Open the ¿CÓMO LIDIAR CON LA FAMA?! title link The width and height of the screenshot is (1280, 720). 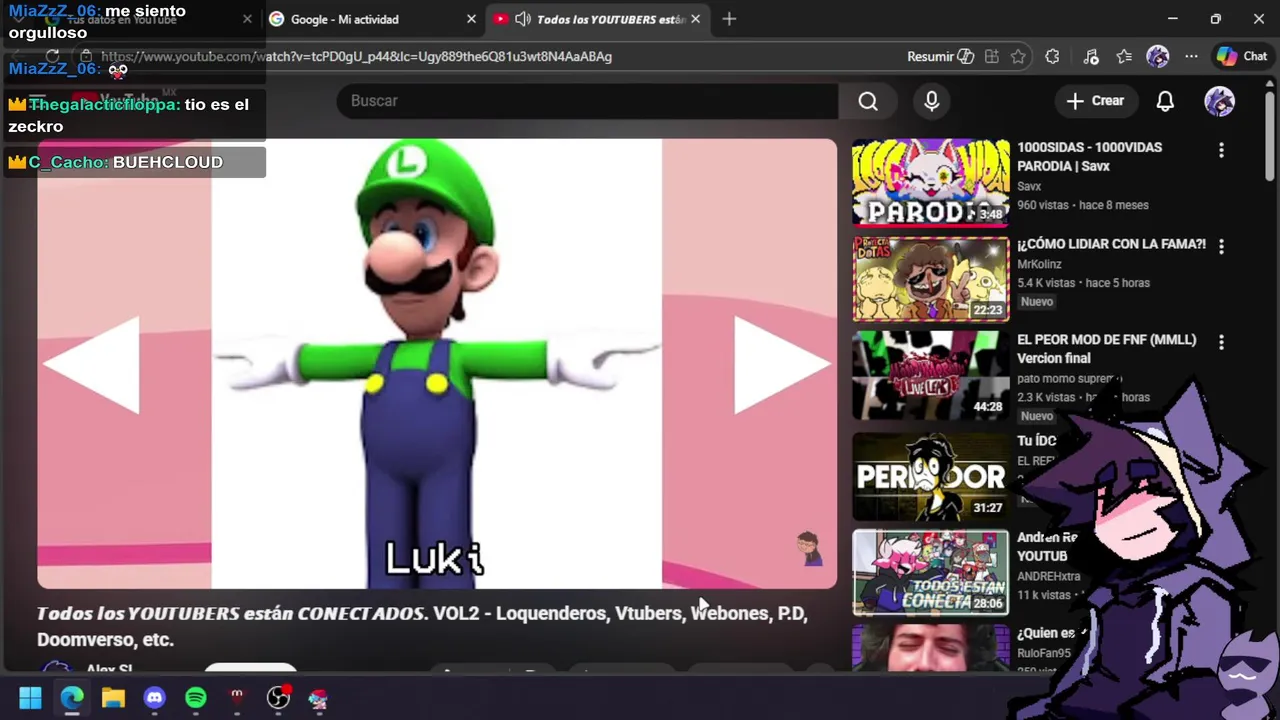click(1111, 244)
